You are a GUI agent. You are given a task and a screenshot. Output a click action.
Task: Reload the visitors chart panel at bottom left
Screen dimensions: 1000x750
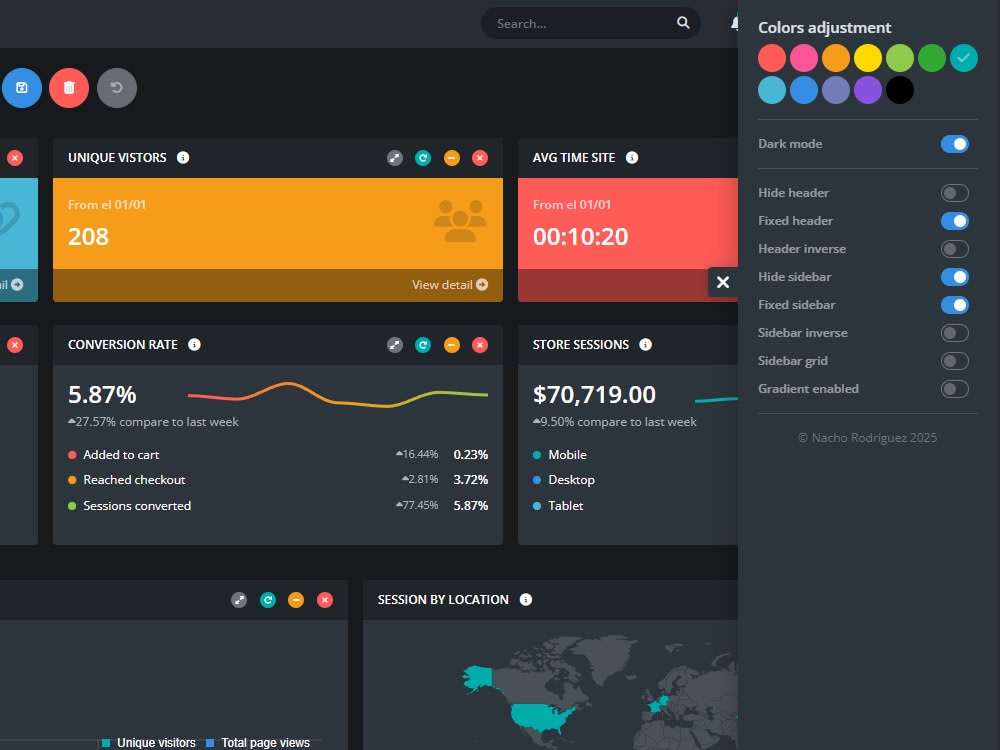point(268,600)
